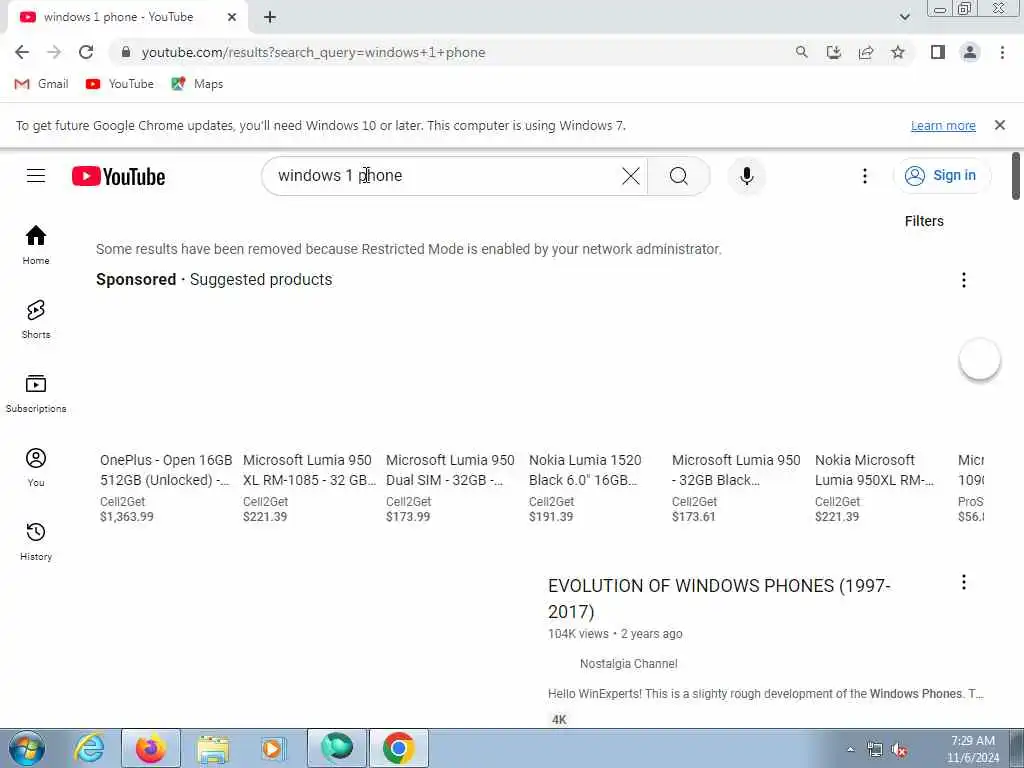Open Microsoft Lumia 950 XL RM-1085 product

tap(309, 470)
